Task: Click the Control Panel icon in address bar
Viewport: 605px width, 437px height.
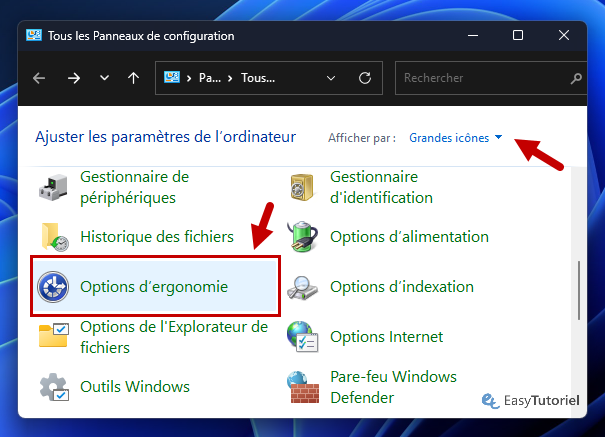Action: coord(172,78)
